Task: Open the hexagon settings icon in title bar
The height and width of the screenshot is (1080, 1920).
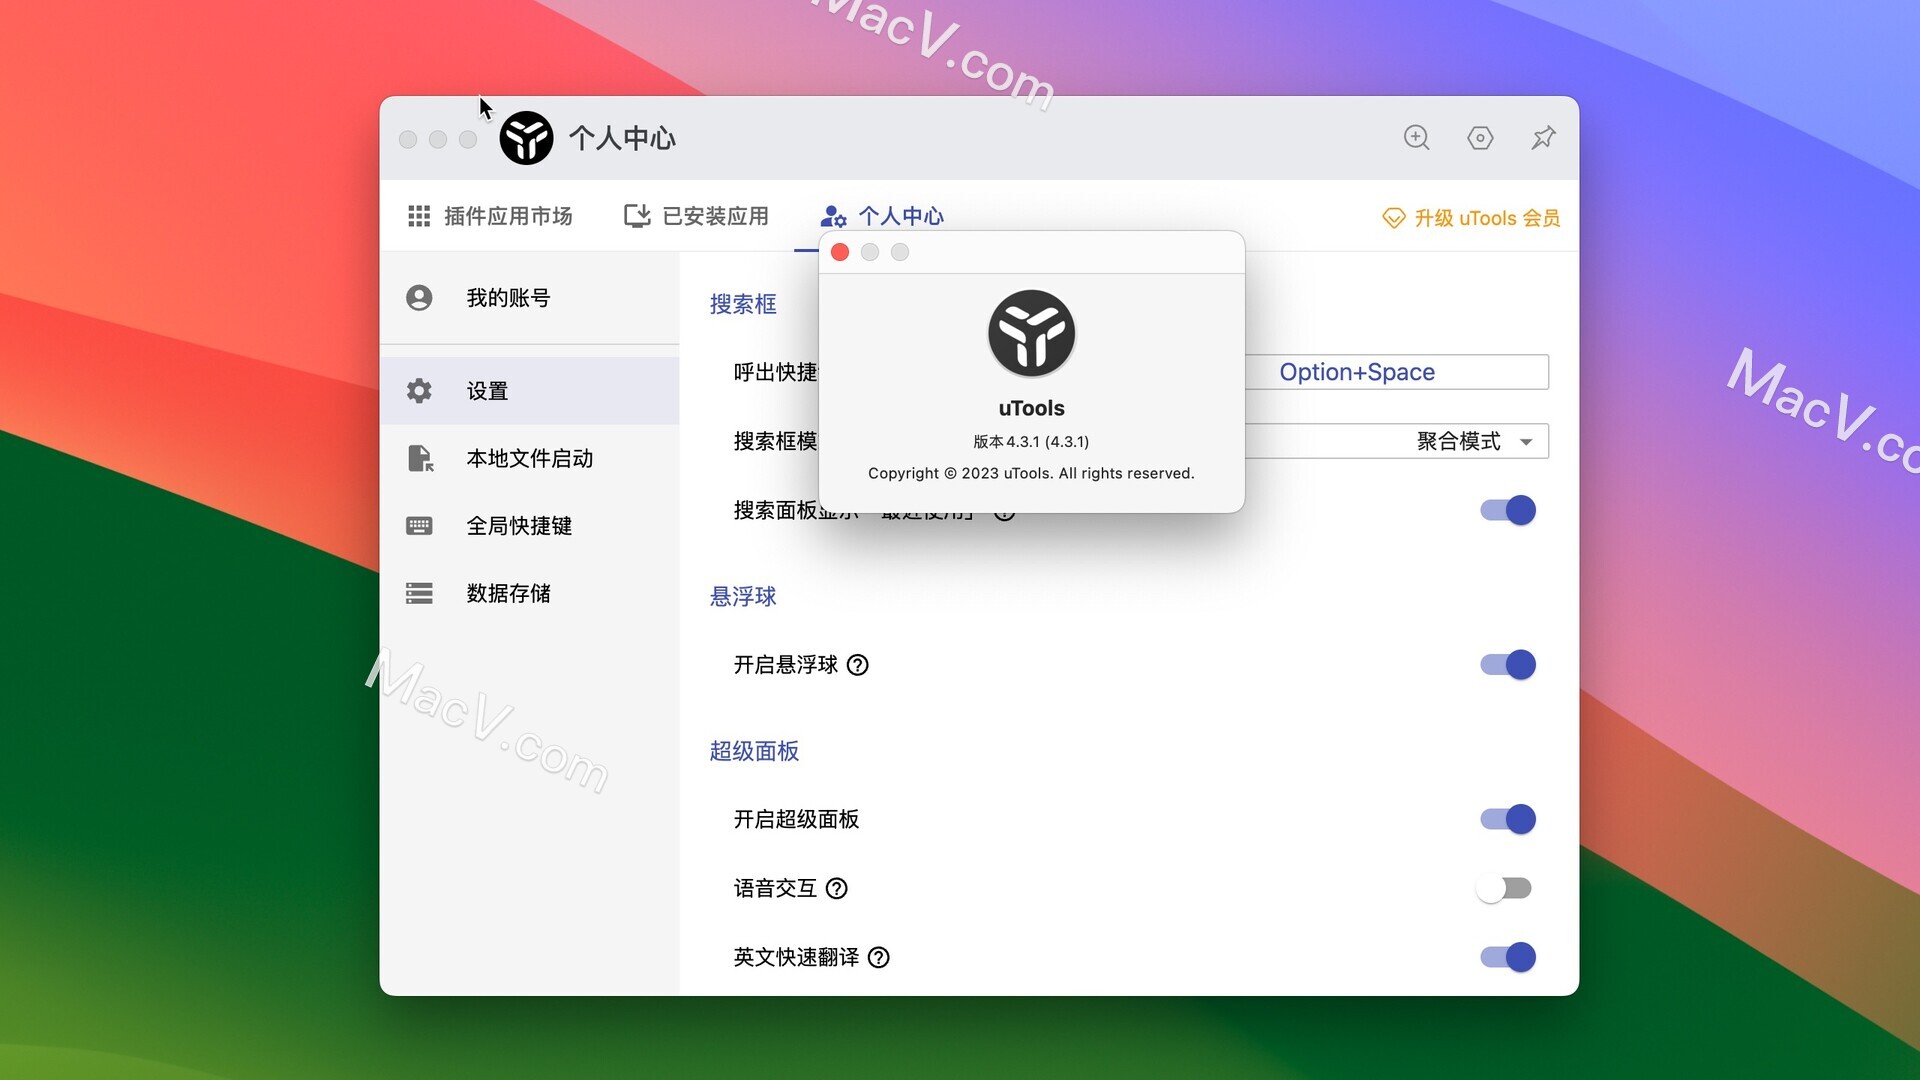Action: click(x=1480, y=138)
